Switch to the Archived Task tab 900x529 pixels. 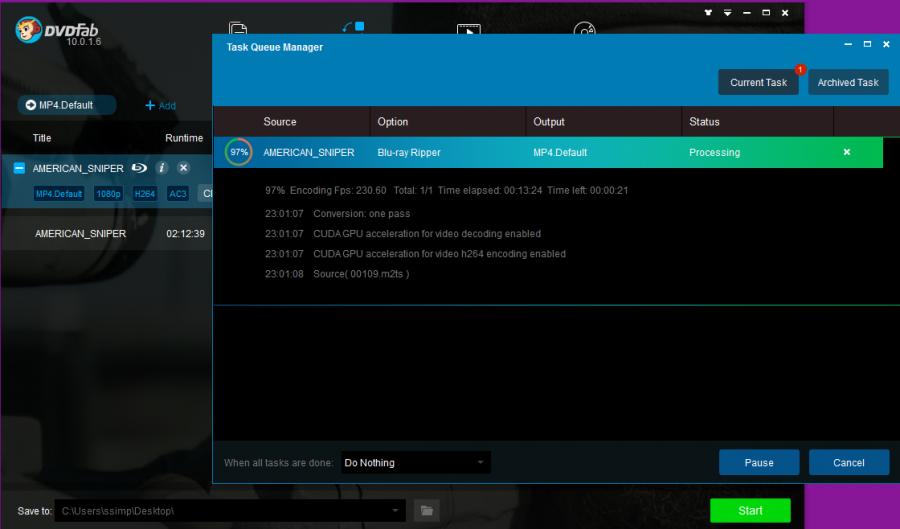(848, 82)
